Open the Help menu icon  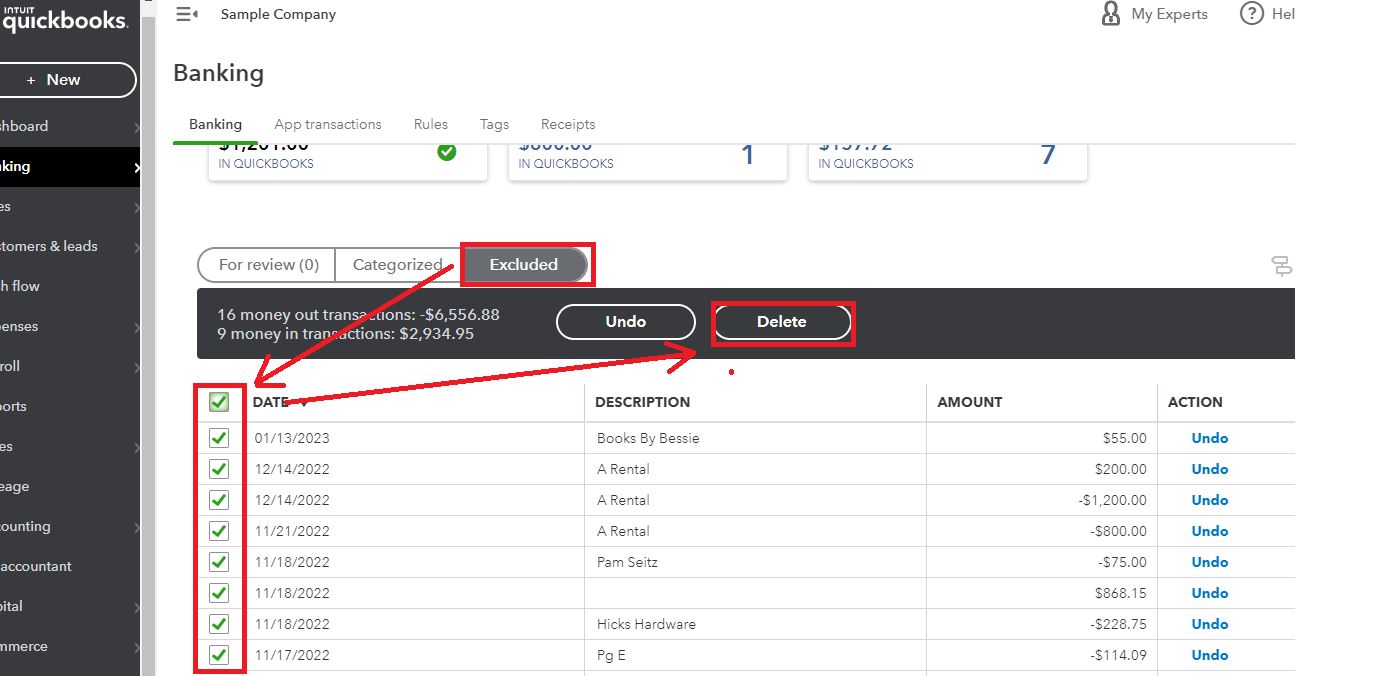click(x=1251, y=14)
